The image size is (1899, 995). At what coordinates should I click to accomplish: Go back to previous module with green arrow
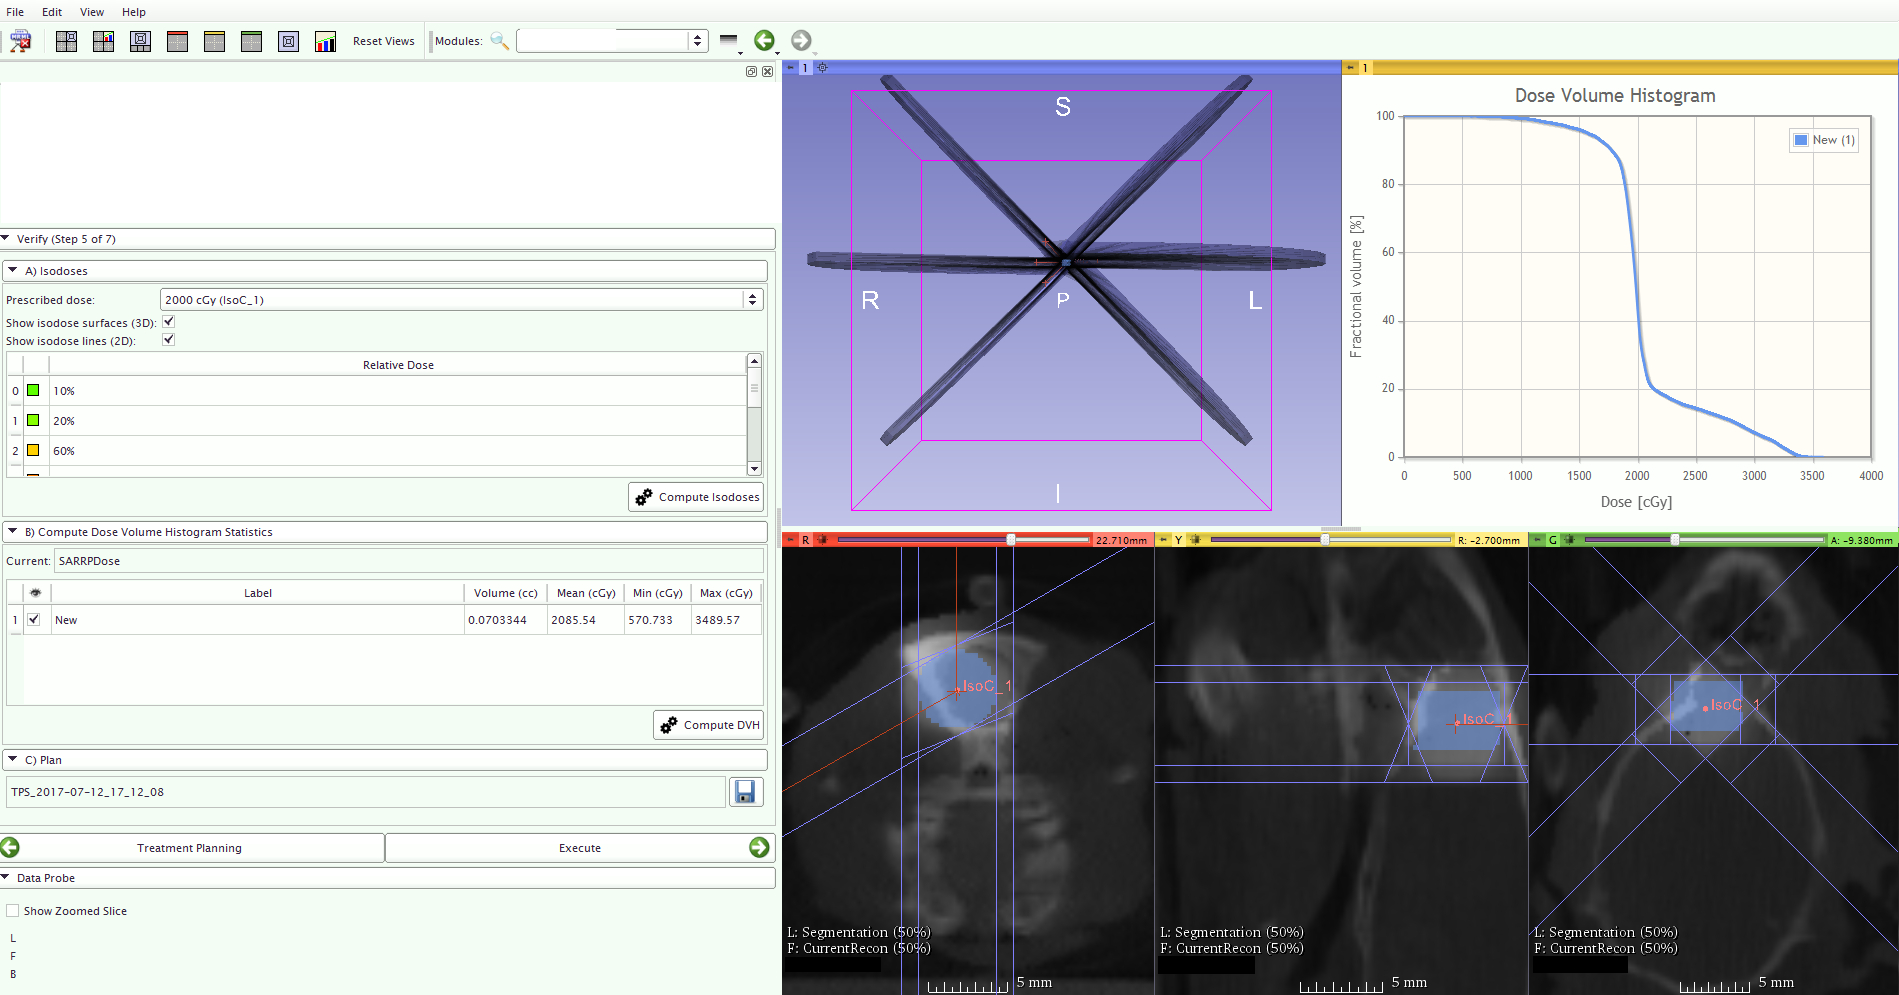[x=764, y=41]
